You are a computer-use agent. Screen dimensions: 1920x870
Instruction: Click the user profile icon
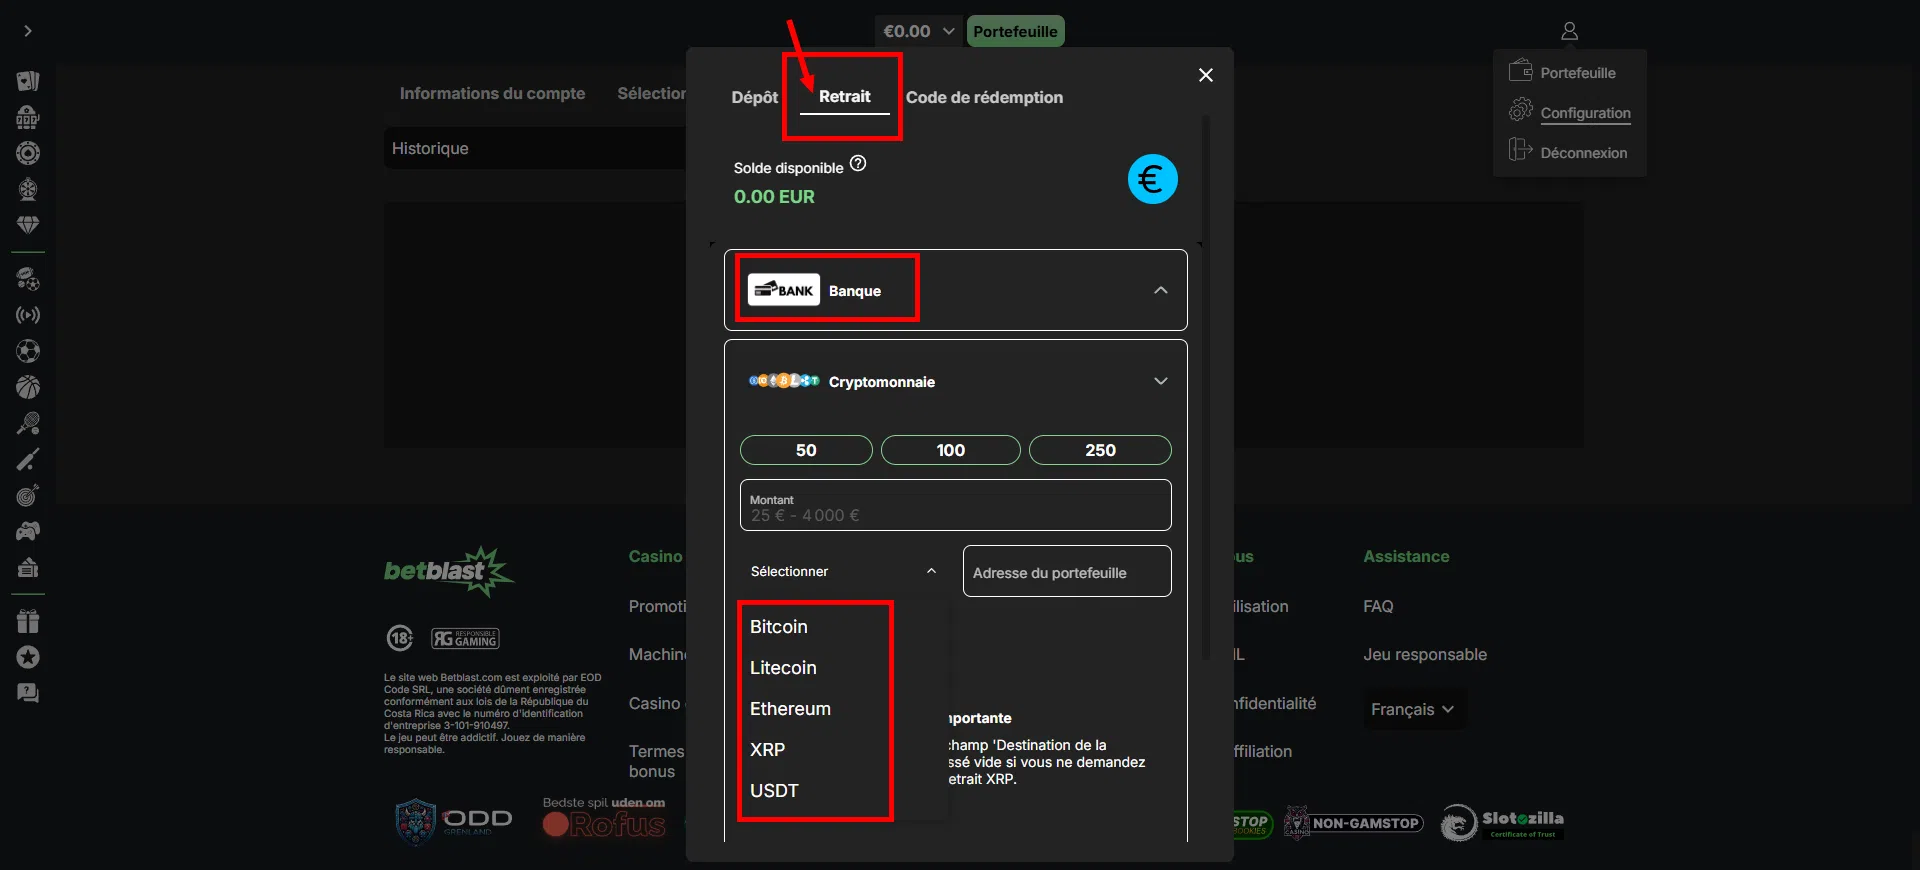[1569, 31]
